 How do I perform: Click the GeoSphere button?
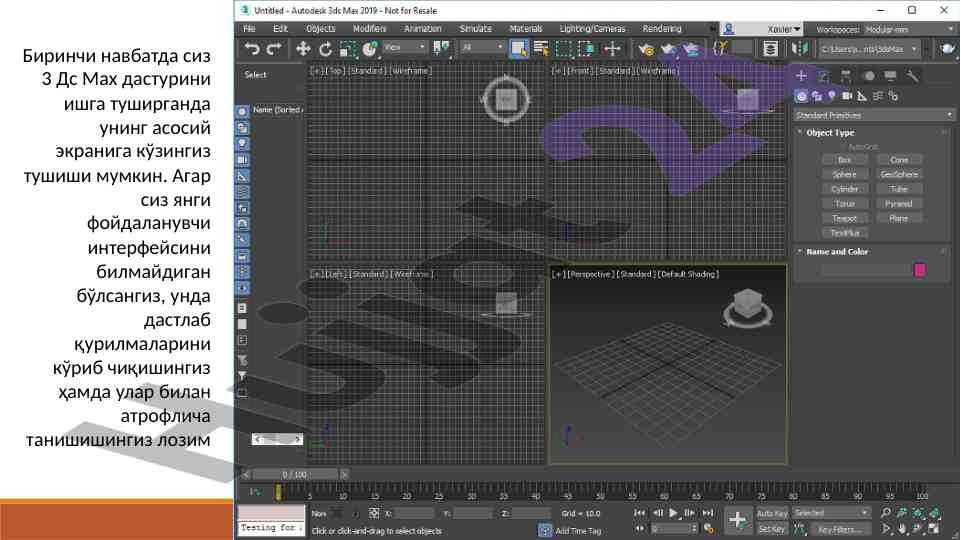[x=898, y=175]
